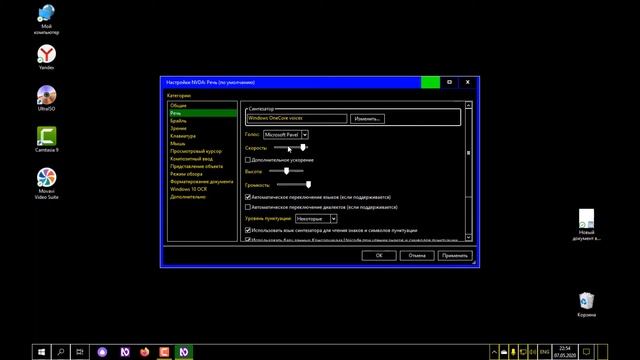The image size is (640, 360).
Task: Click the settings panel scrollbar thumb
Action: [468, 153]
